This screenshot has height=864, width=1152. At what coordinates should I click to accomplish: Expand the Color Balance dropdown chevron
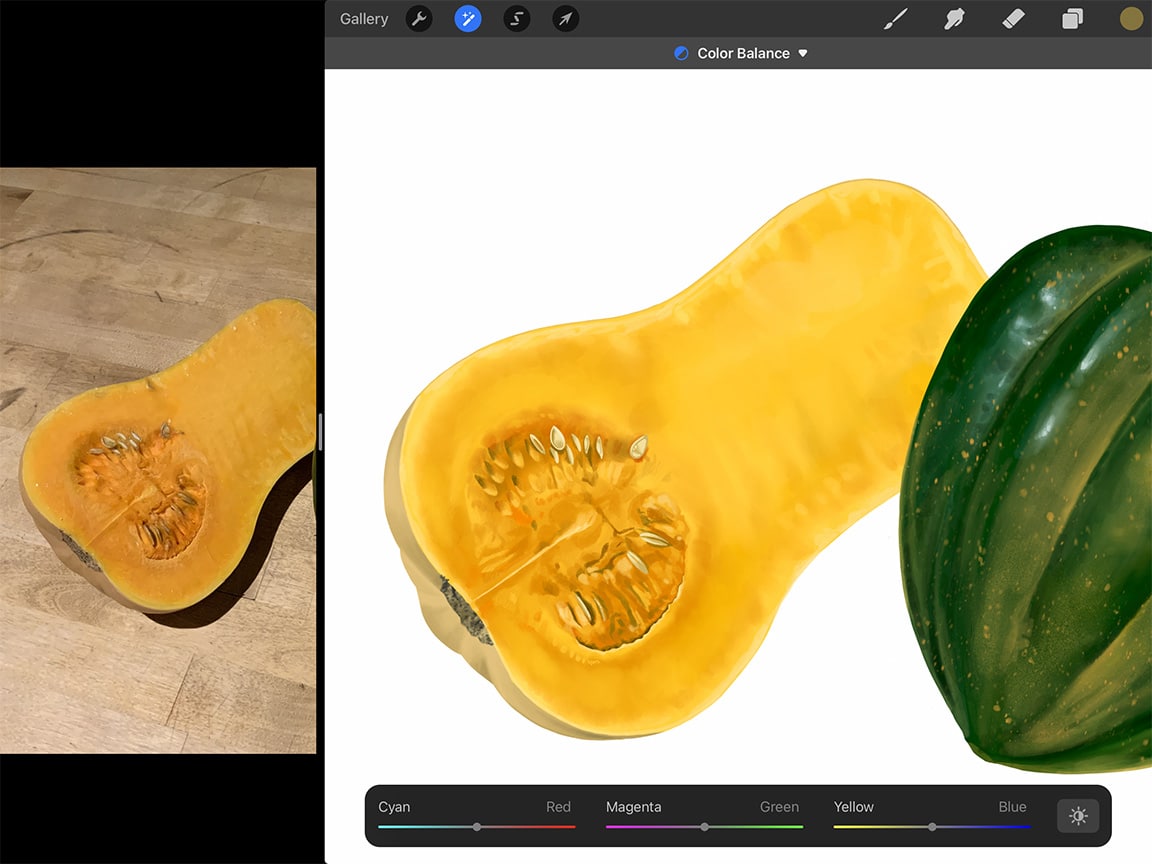coord(803,53)
